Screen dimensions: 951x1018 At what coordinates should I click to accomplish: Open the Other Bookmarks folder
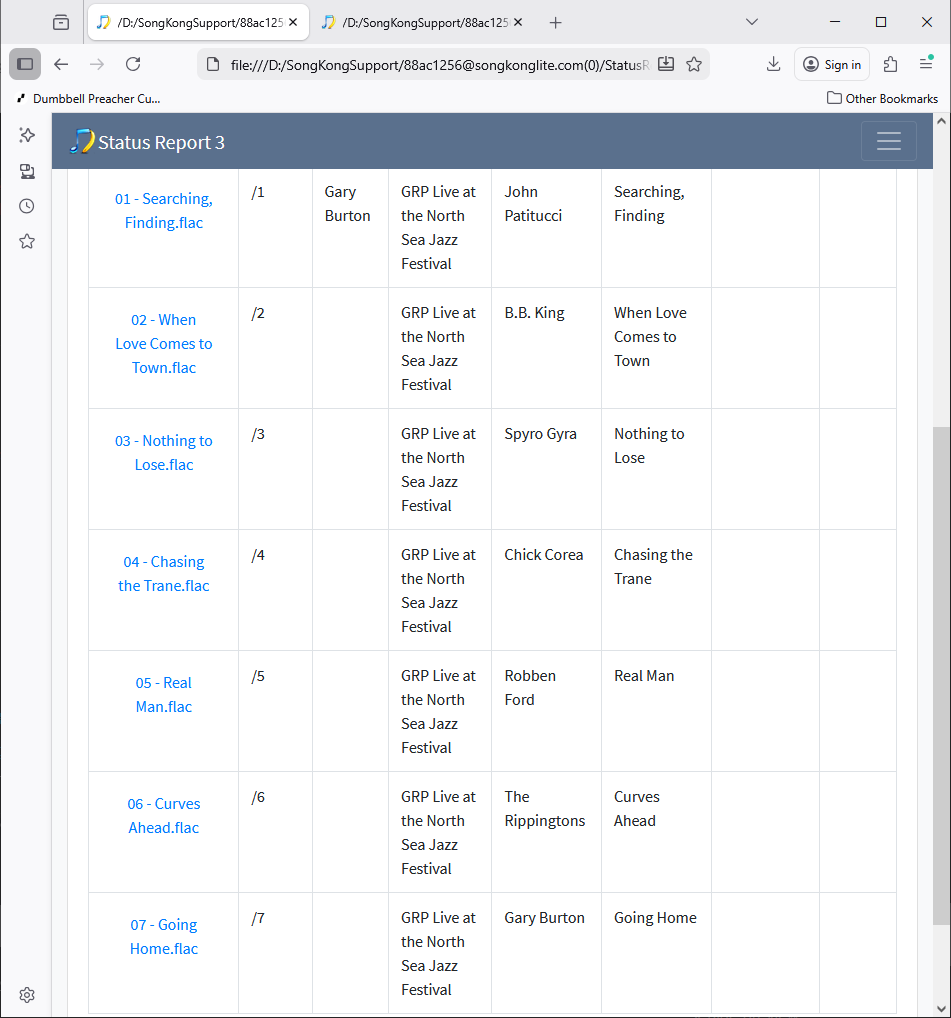(x=882, y=98)
